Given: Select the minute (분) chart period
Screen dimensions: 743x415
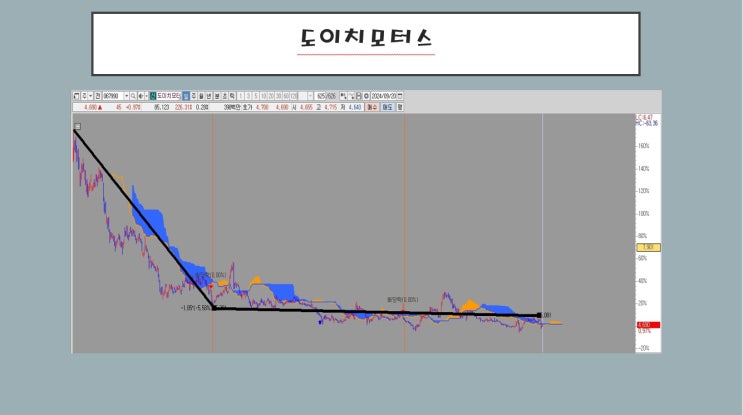Looking at the screenshot, I should coord(217,96).
